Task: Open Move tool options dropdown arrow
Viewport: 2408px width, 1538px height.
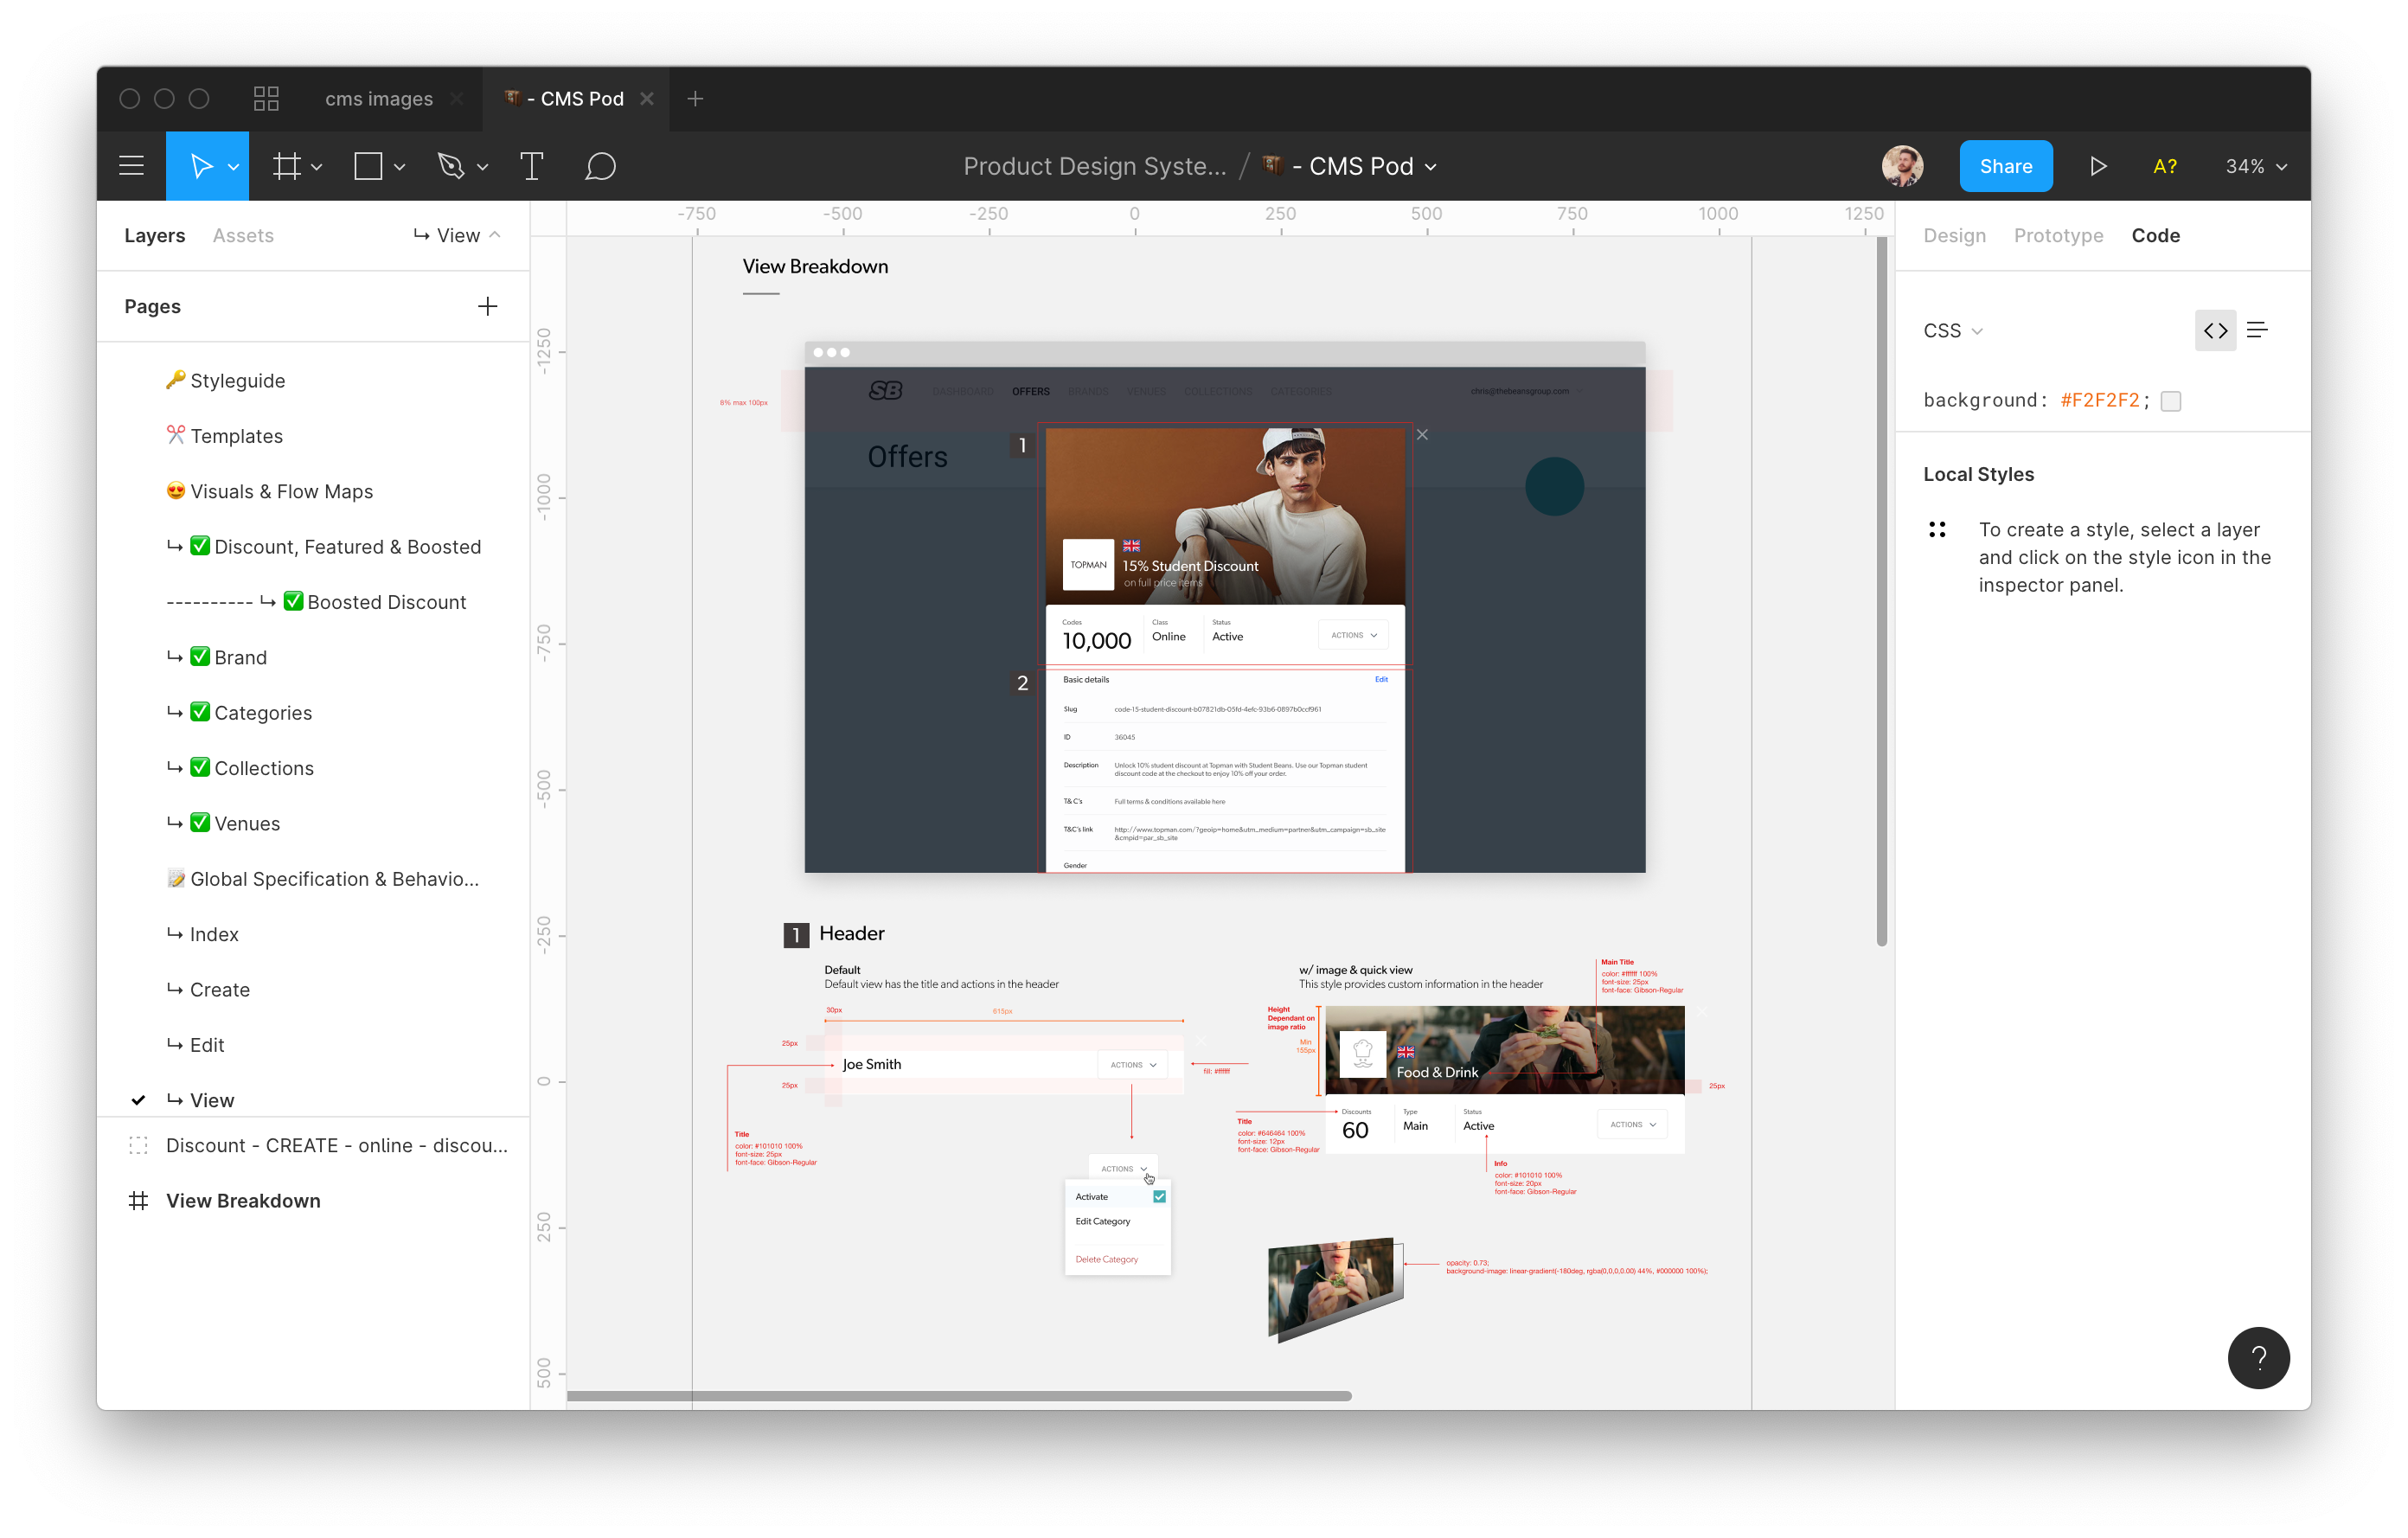Action: 233,167
